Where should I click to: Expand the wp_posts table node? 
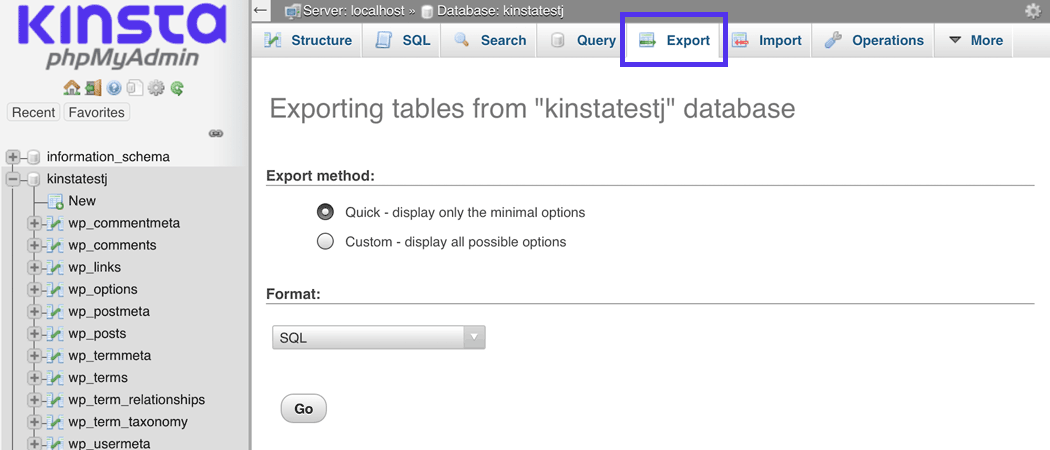34,334
